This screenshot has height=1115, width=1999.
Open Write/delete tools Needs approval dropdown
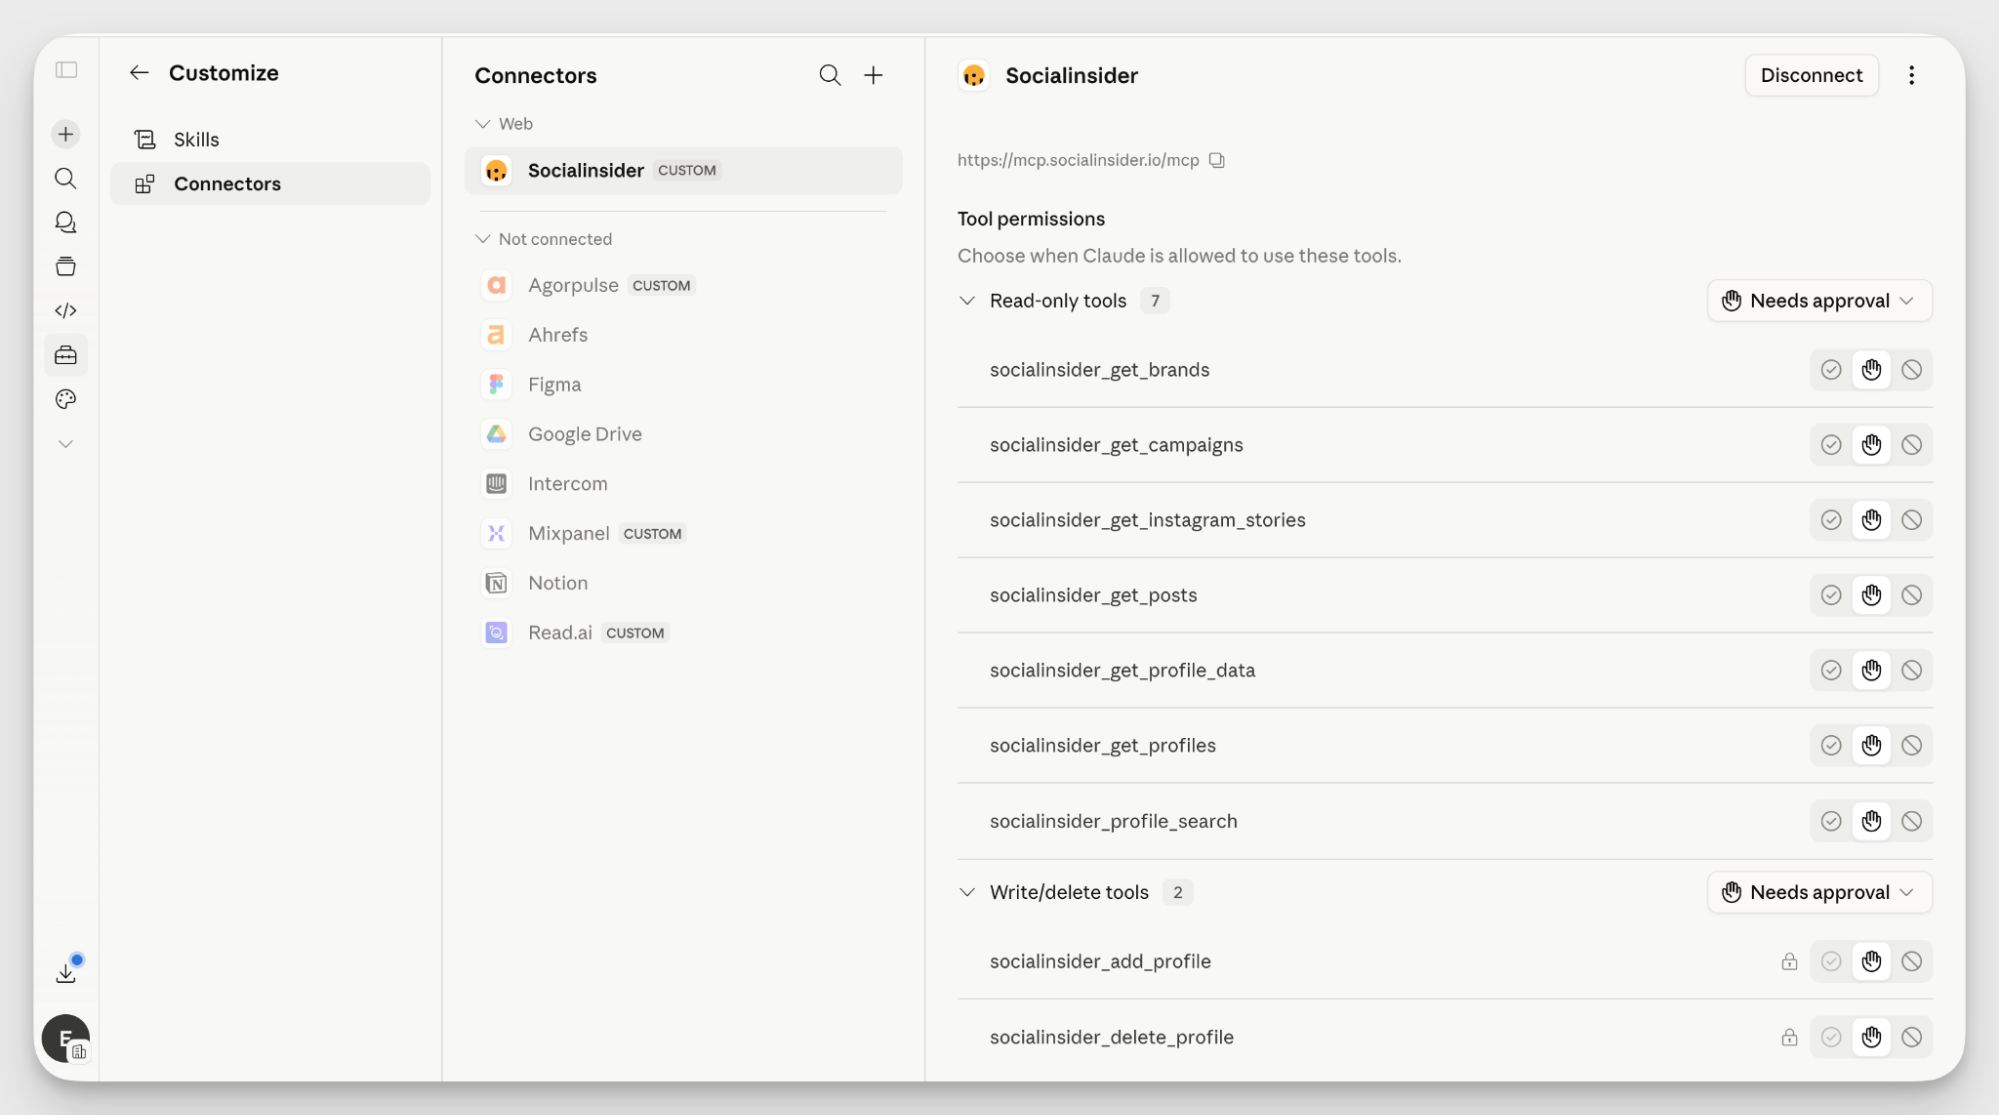1819,892
